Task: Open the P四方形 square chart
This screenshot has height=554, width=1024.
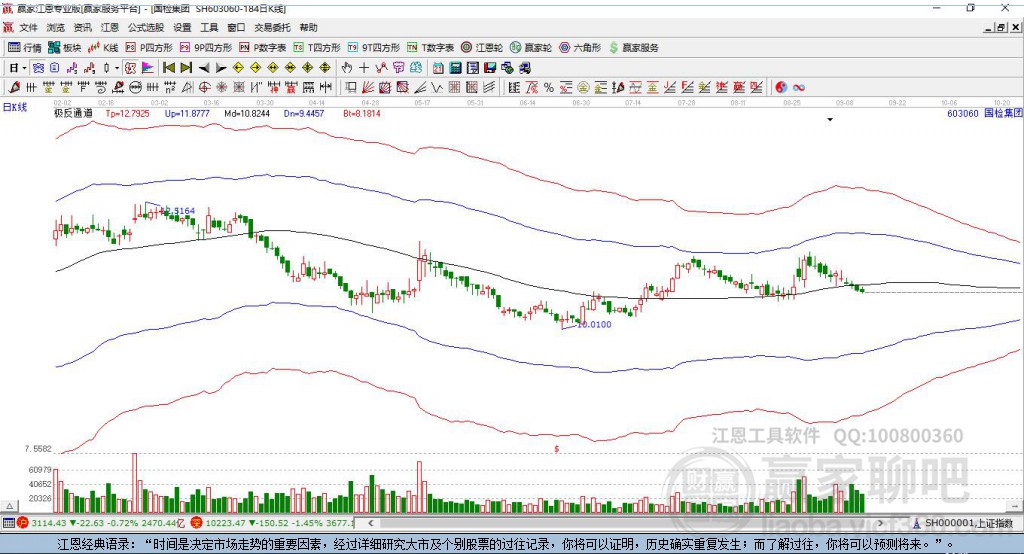Action: 149,48
